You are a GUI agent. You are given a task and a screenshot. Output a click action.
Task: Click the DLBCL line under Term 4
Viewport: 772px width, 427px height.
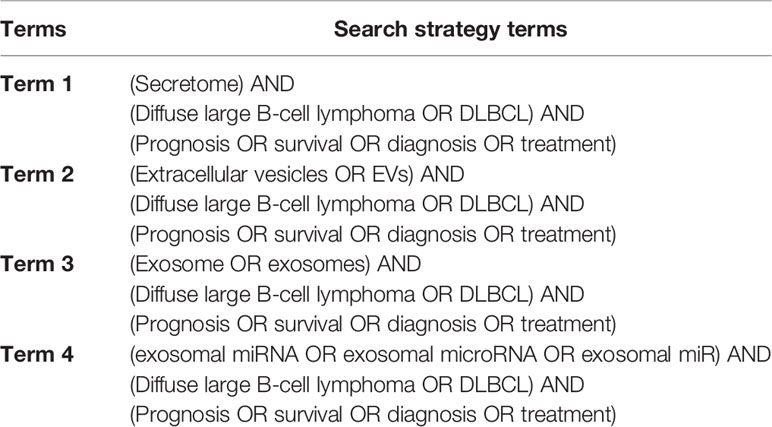(357, 385)
